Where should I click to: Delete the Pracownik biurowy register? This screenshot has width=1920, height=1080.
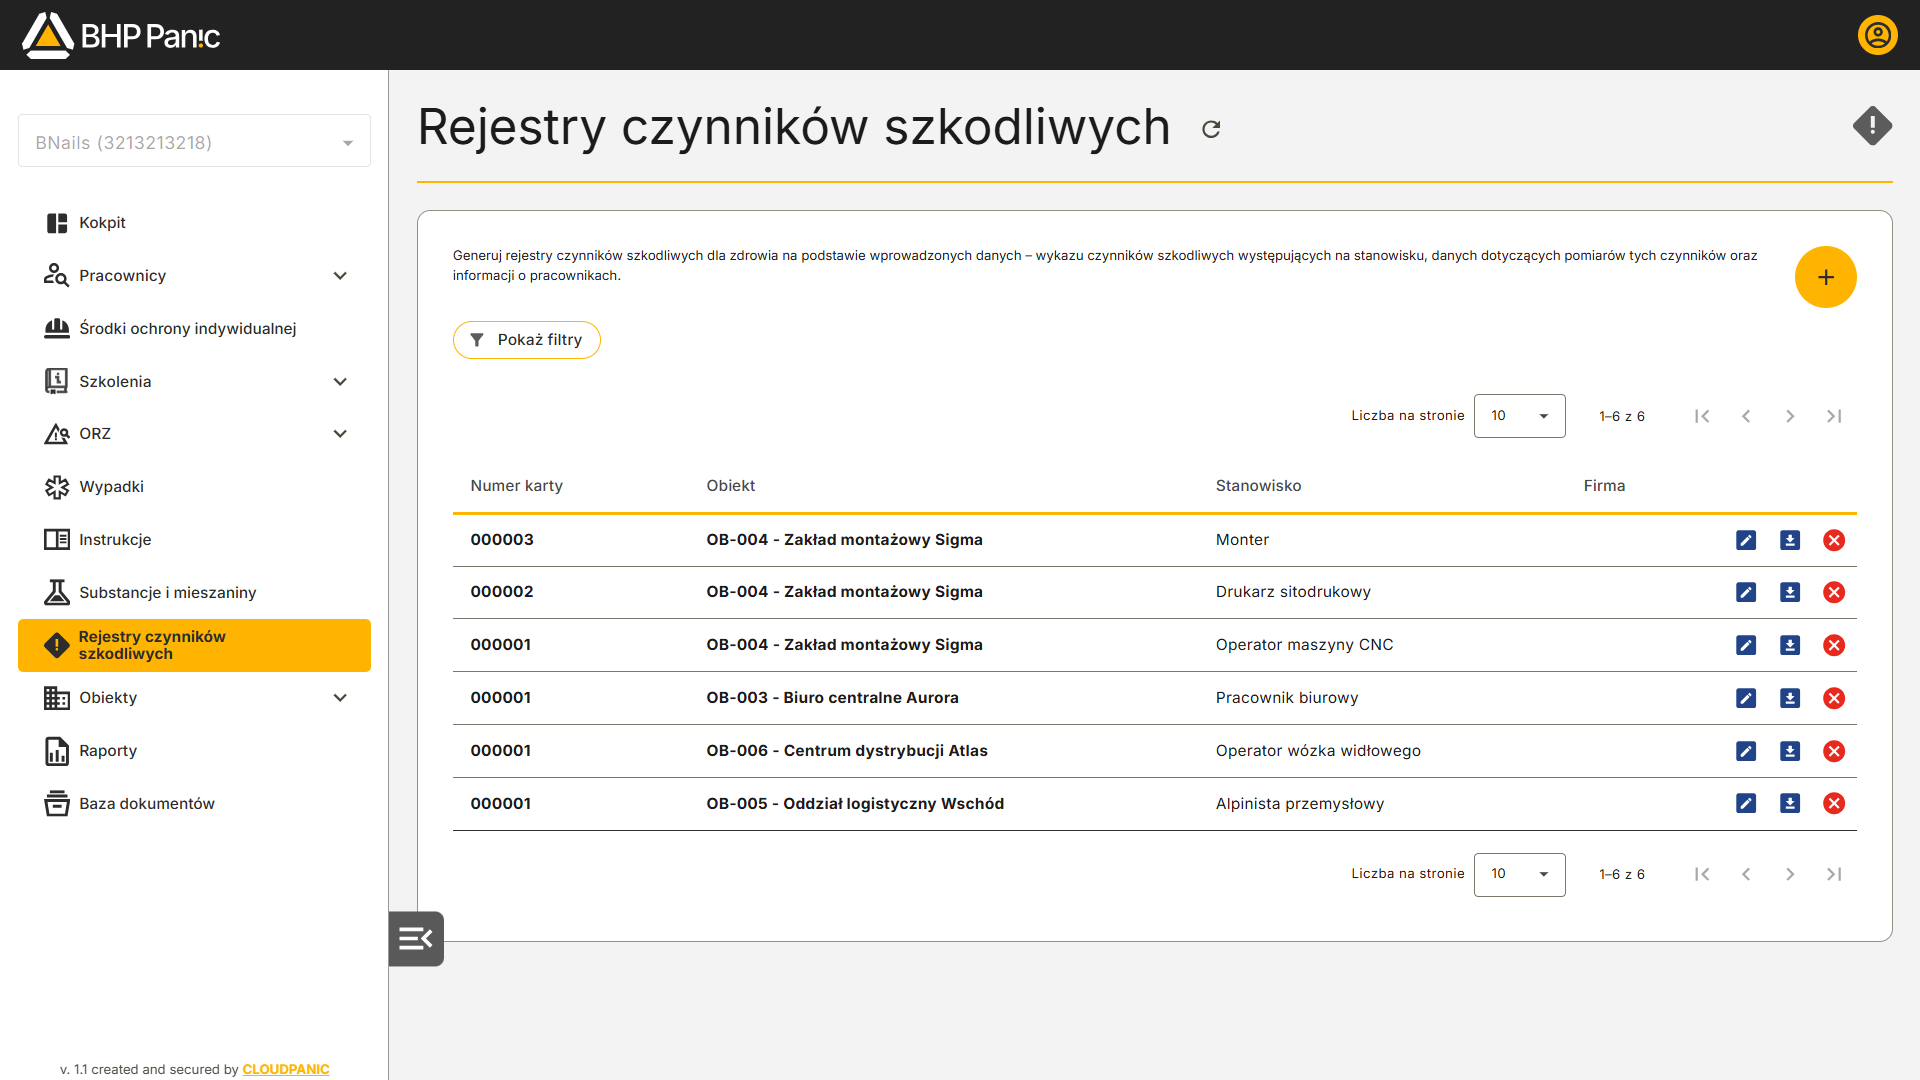click(1834, 698)
